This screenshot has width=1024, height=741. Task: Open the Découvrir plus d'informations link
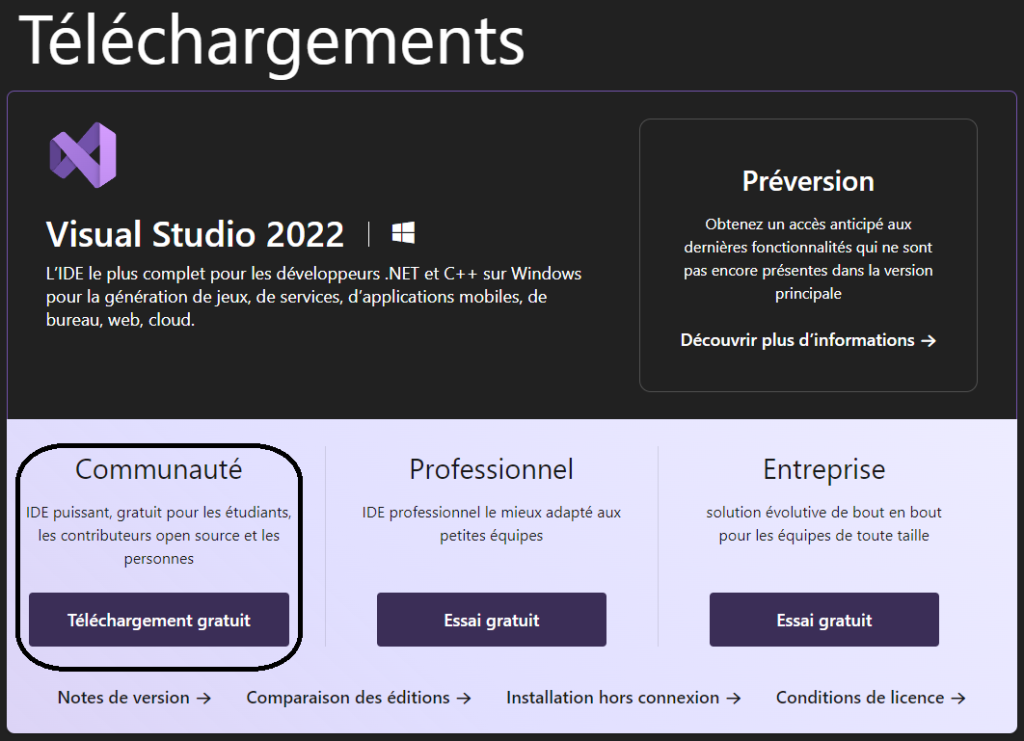[x=808, y=340]
